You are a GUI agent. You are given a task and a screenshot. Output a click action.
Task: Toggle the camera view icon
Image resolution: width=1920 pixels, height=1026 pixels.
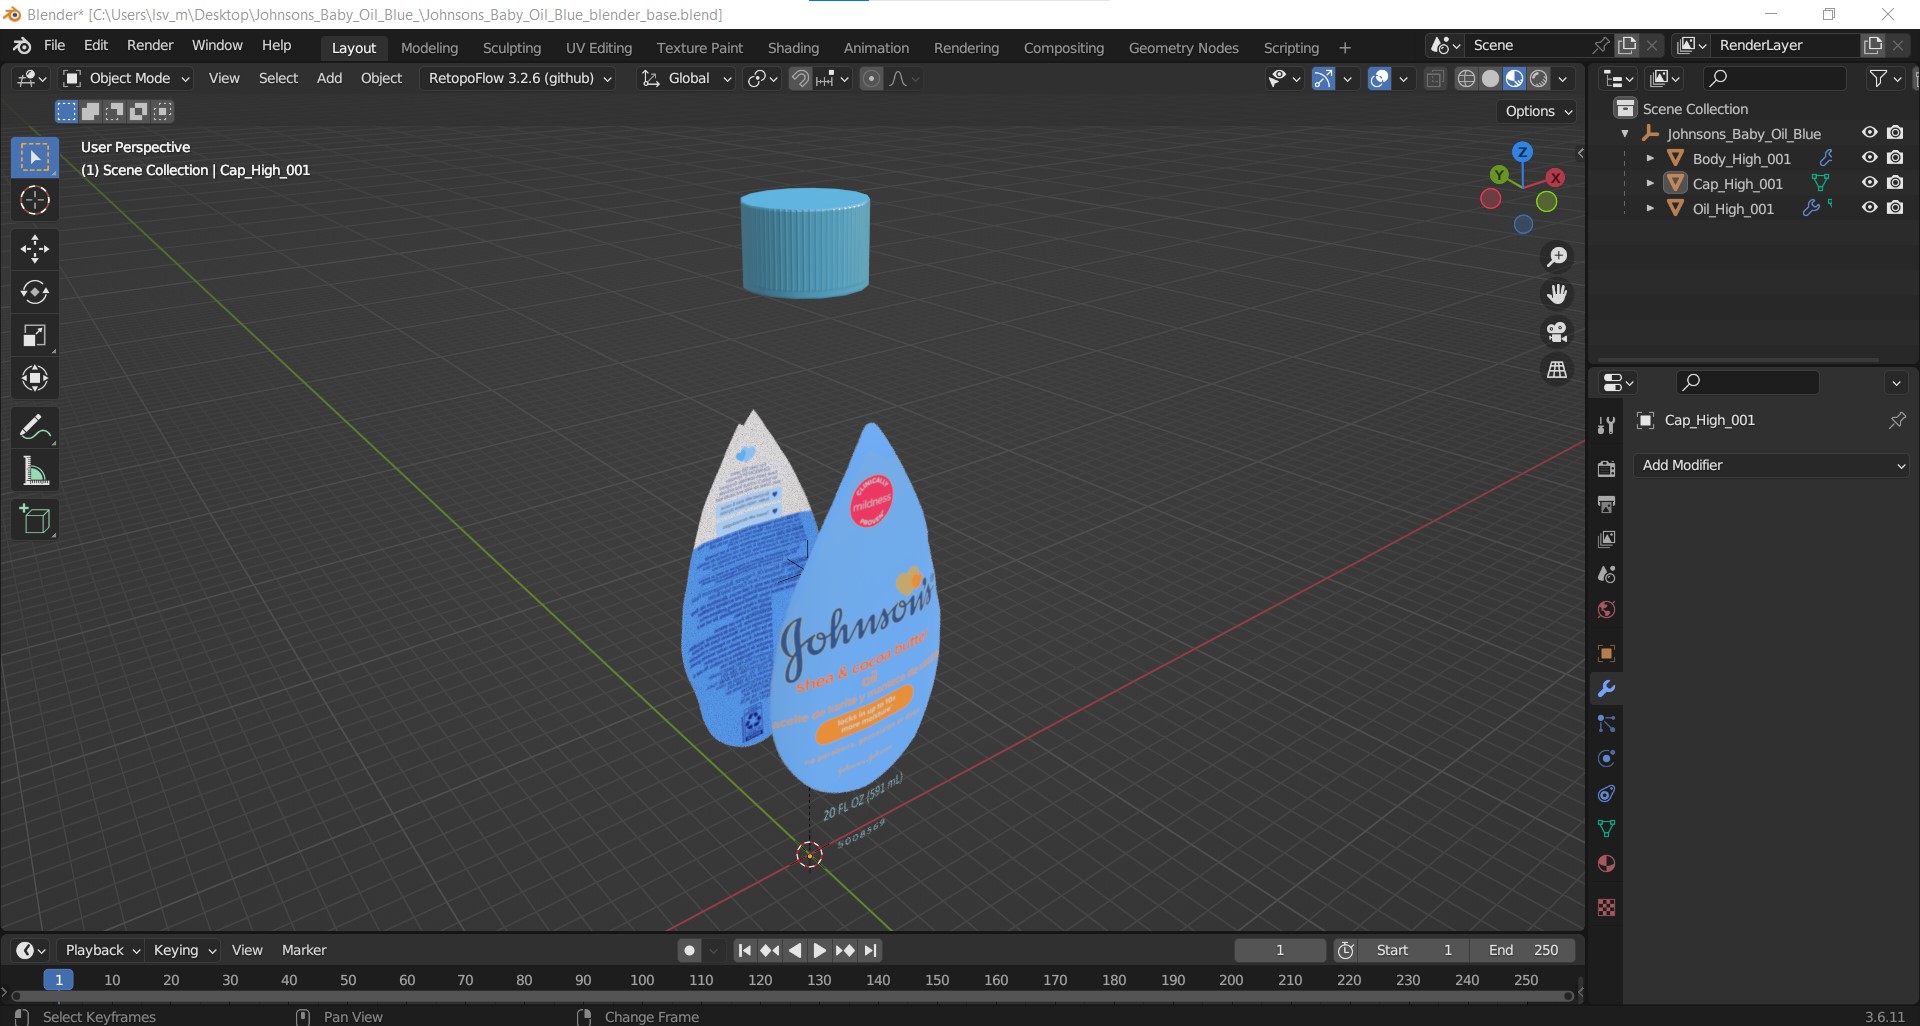[1557, 332]
